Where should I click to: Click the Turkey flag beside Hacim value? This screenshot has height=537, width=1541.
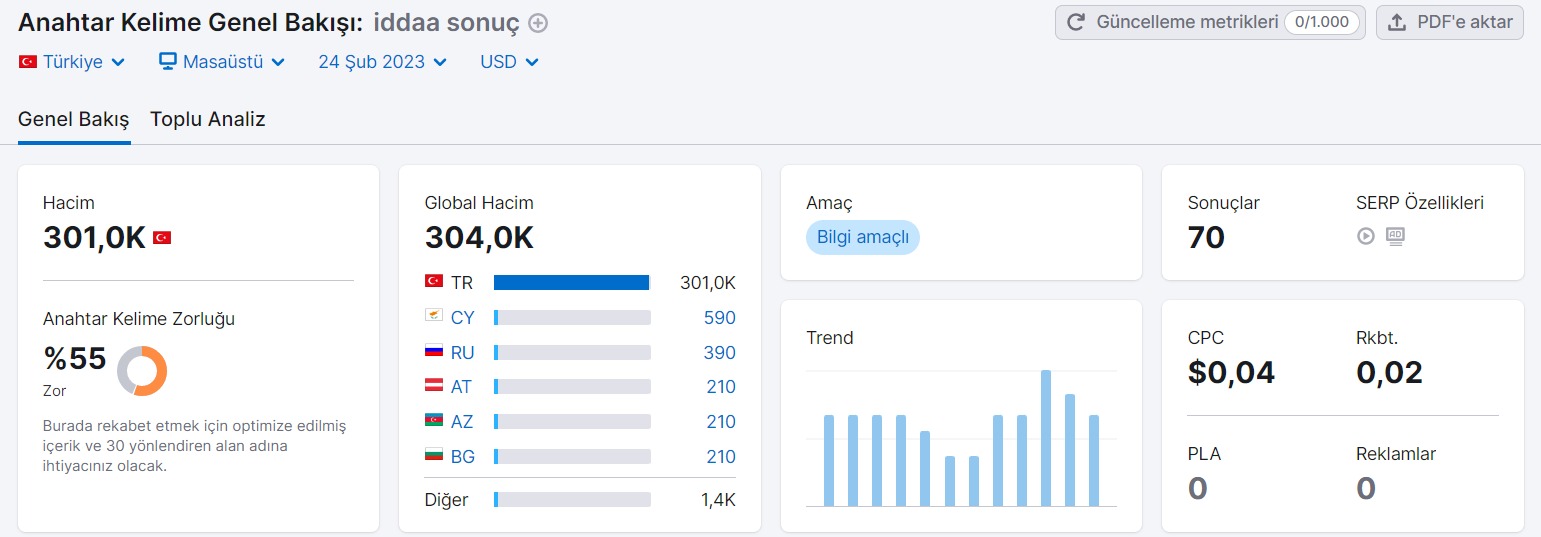[162, 238]
